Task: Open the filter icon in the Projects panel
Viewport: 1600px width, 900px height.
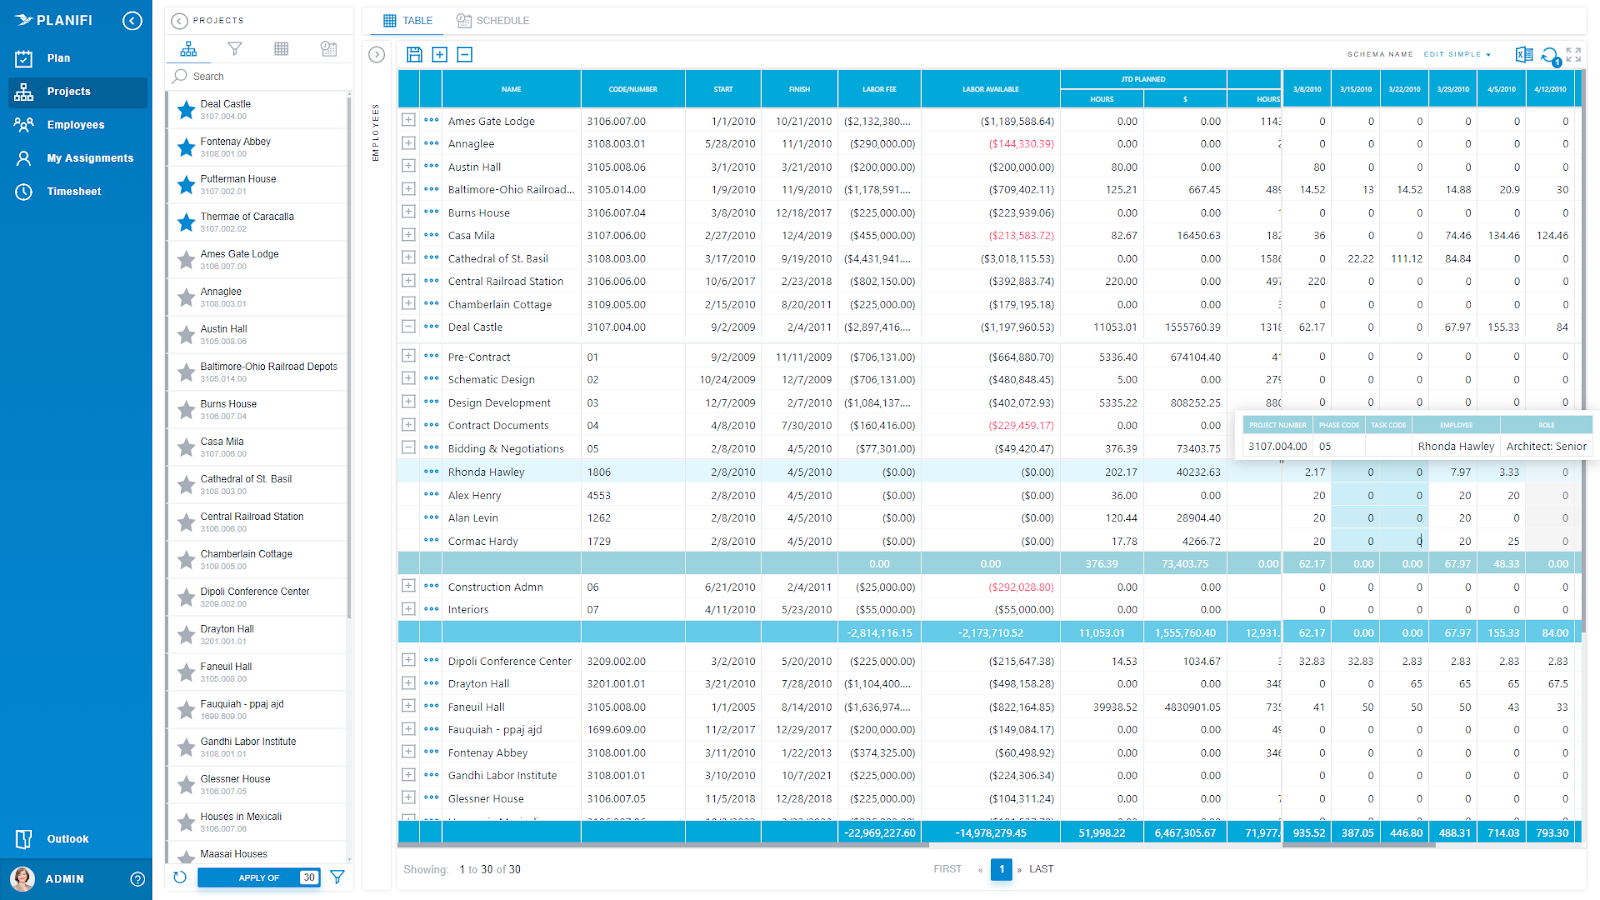Action: coord(235,49)
